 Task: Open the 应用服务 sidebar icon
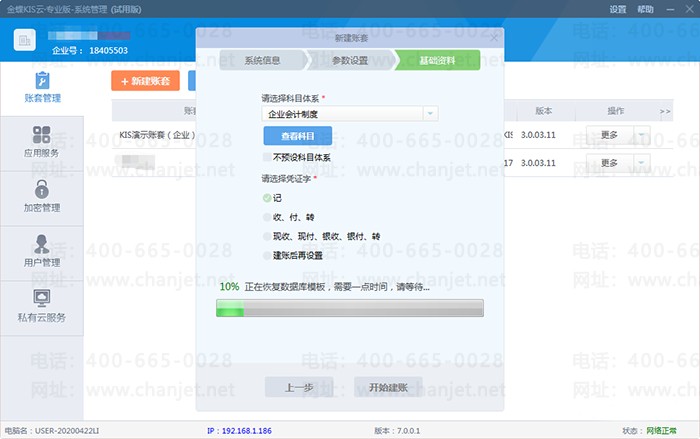tap(41, 135)
